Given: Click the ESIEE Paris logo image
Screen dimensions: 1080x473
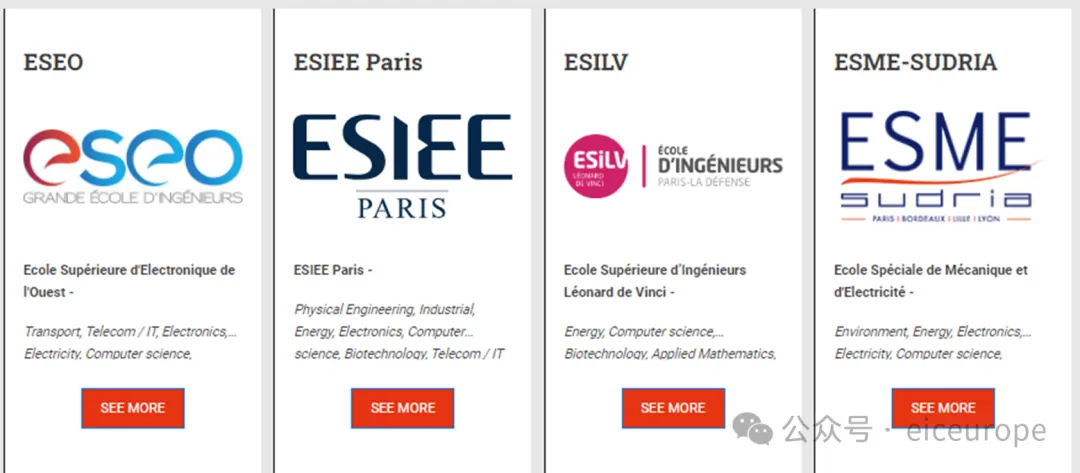Looking at the screenshot, I should click(402, 167).
